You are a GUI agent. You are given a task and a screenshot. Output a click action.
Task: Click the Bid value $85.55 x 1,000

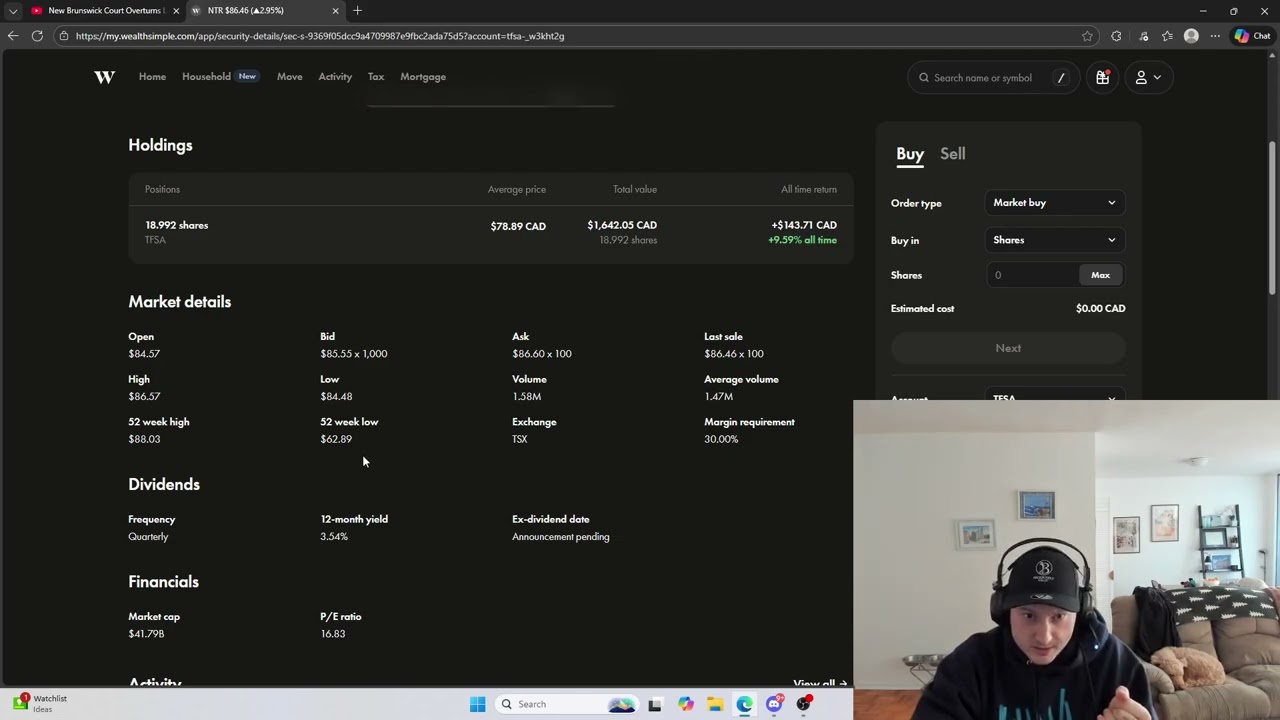(353, 354)
